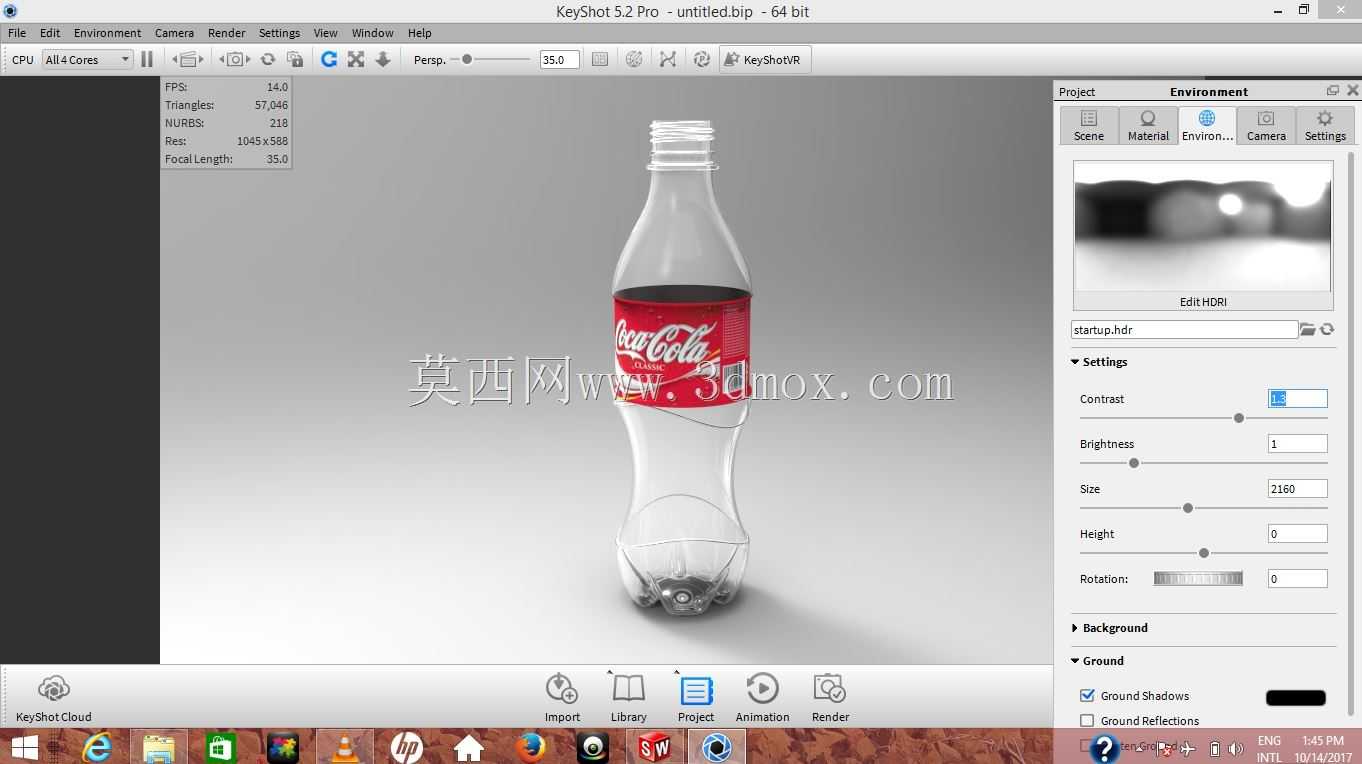Click the Size value field showing 2160

tap(1298, 488)
